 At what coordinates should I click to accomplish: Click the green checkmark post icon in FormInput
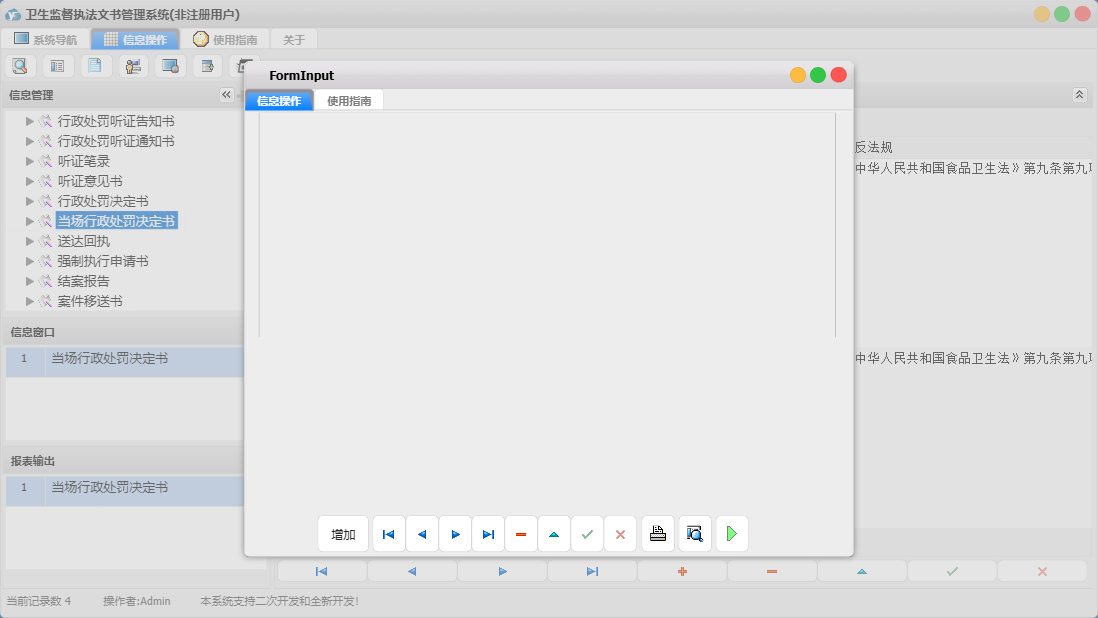pos(588,534)
